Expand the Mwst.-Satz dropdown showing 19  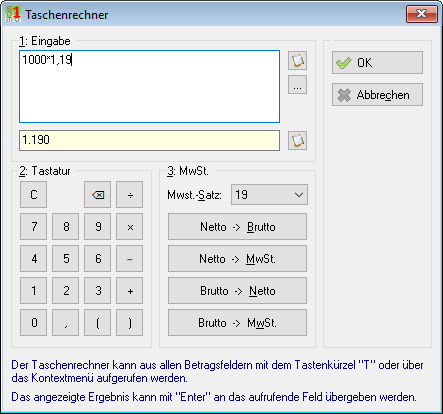pos(269,195)
